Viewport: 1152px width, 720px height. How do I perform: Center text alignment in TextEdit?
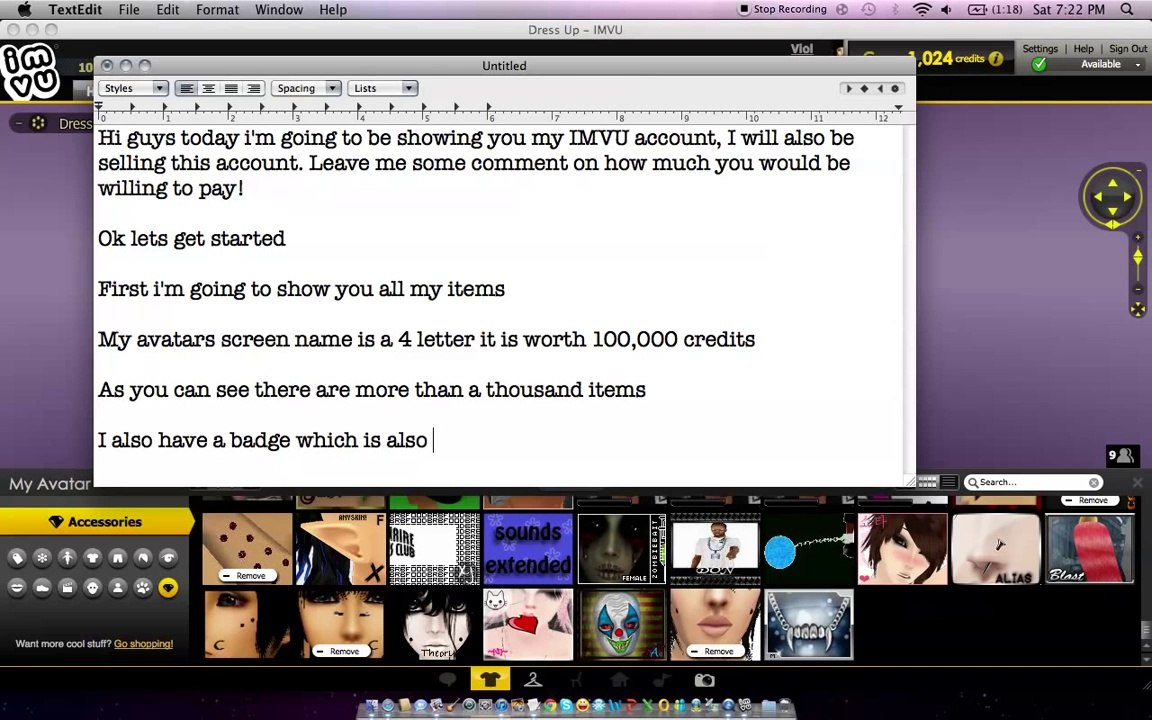(x=209, y=88)
